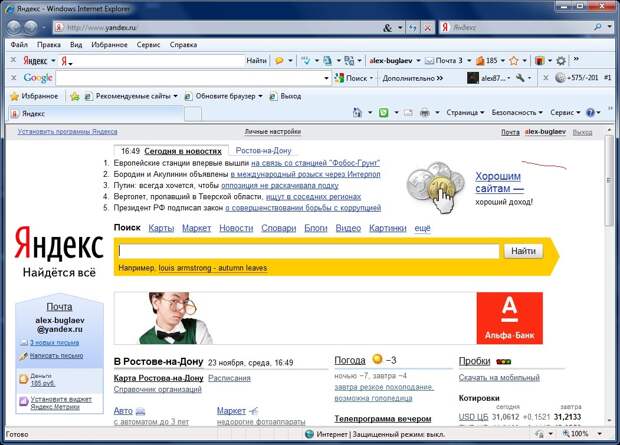This screenshot has height=445, width=620.
Task: Click the address bar with yandex.ru URL
Action: (217, 28)
